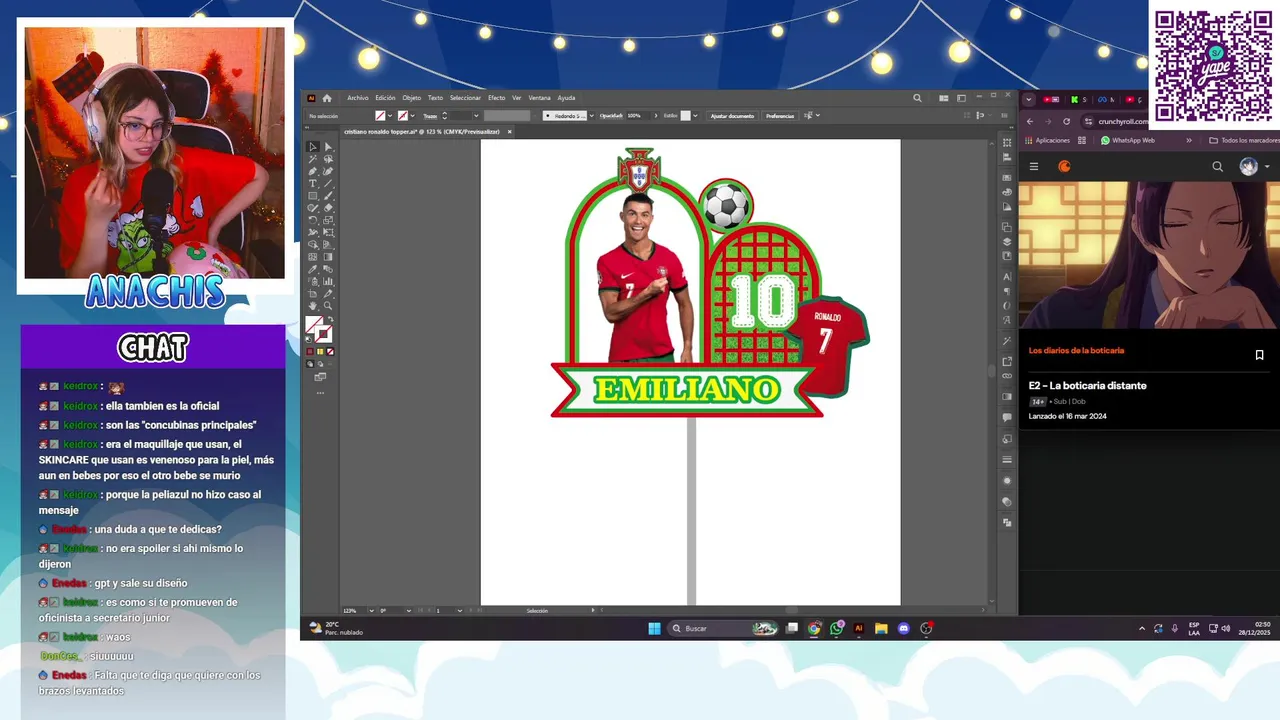Open graphic style Estilo dropdown

click(x=696, y=116)
